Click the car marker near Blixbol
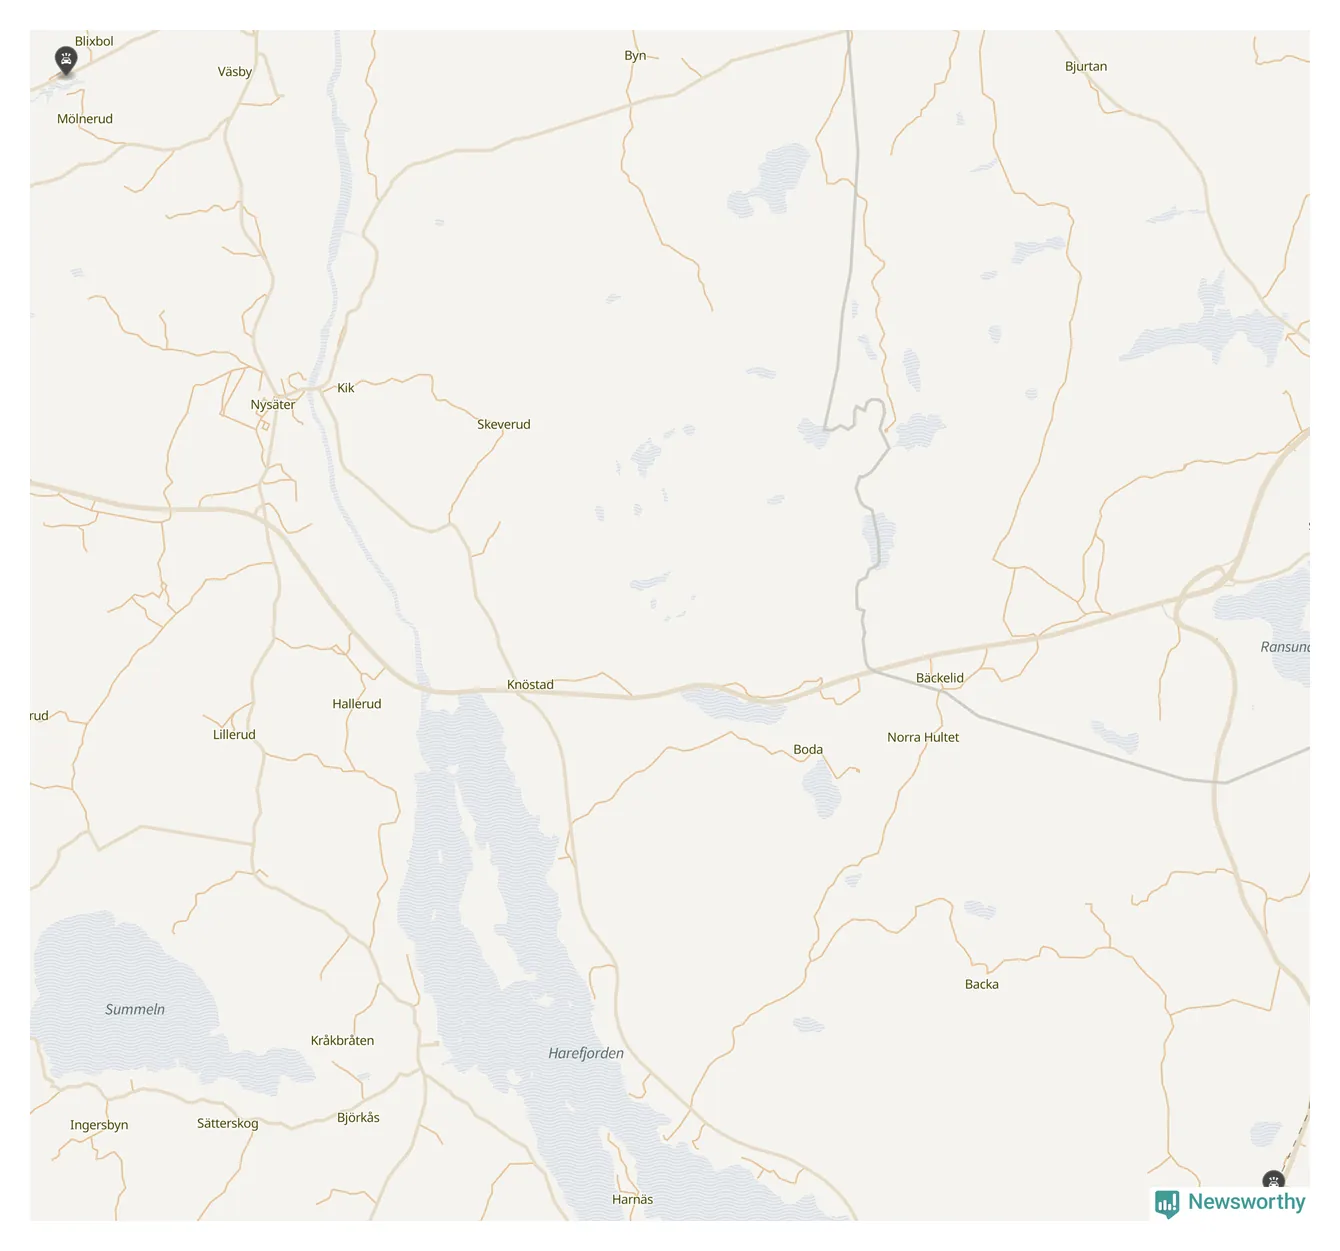Screen dimensions: 1340x1251 tap(66, 61)
